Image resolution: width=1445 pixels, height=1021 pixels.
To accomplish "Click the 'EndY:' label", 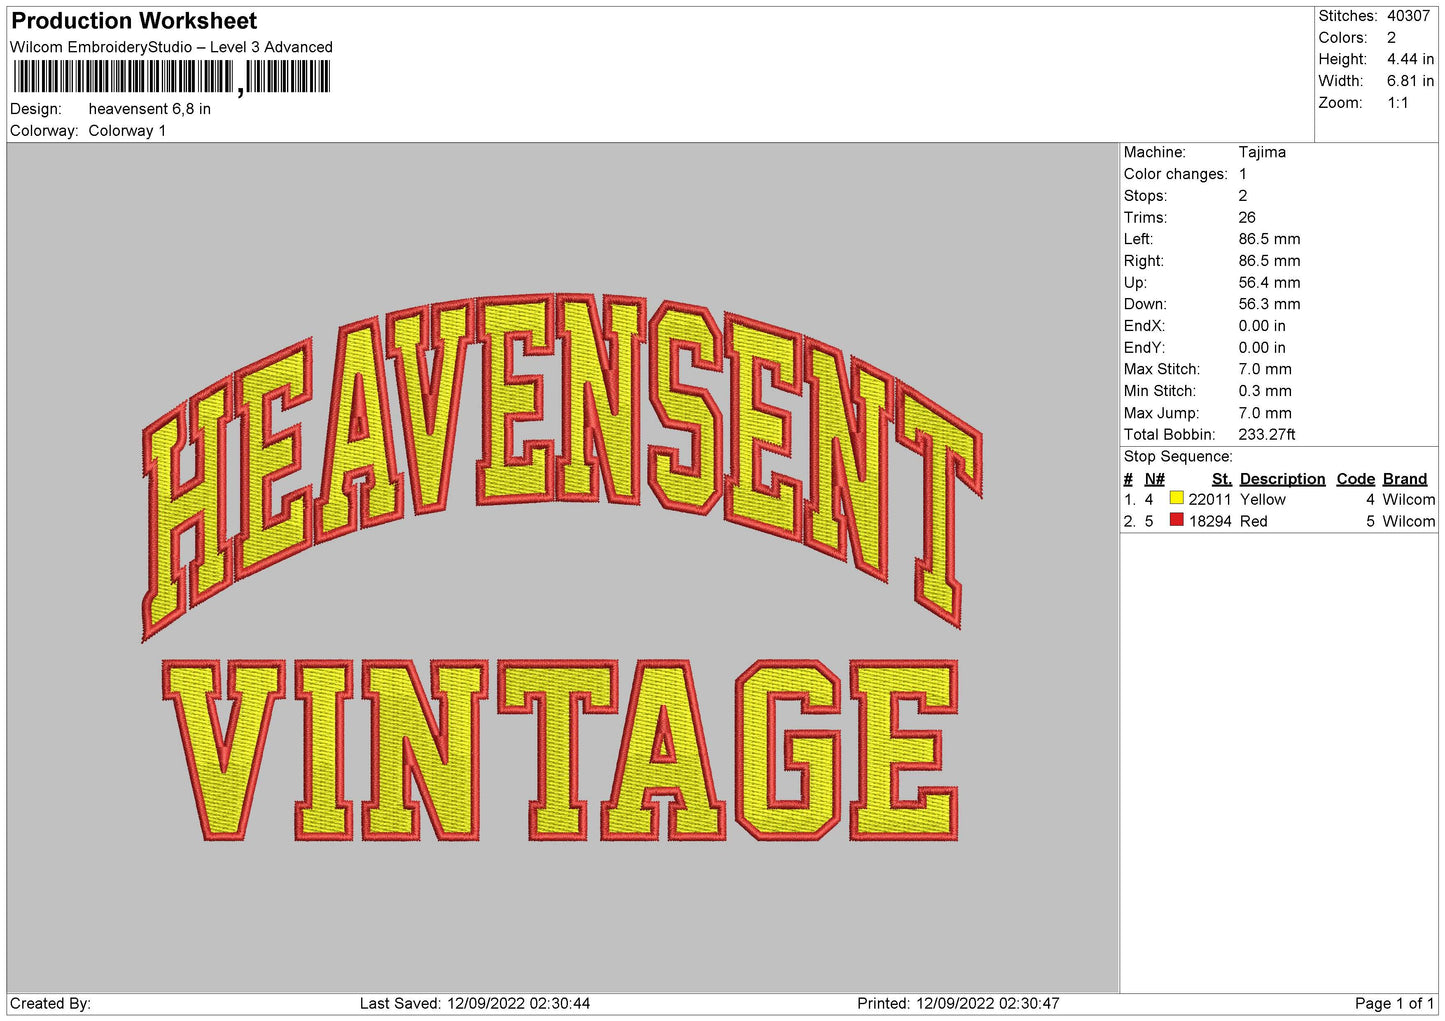I will coord(1144,348).
